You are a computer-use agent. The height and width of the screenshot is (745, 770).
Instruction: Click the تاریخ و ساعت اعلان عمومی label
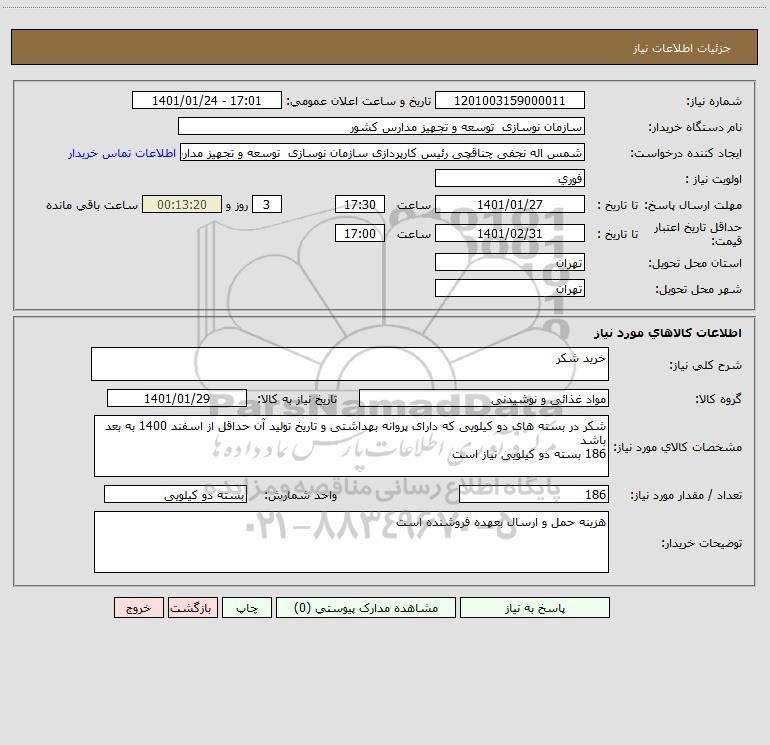tap(359, 101)
